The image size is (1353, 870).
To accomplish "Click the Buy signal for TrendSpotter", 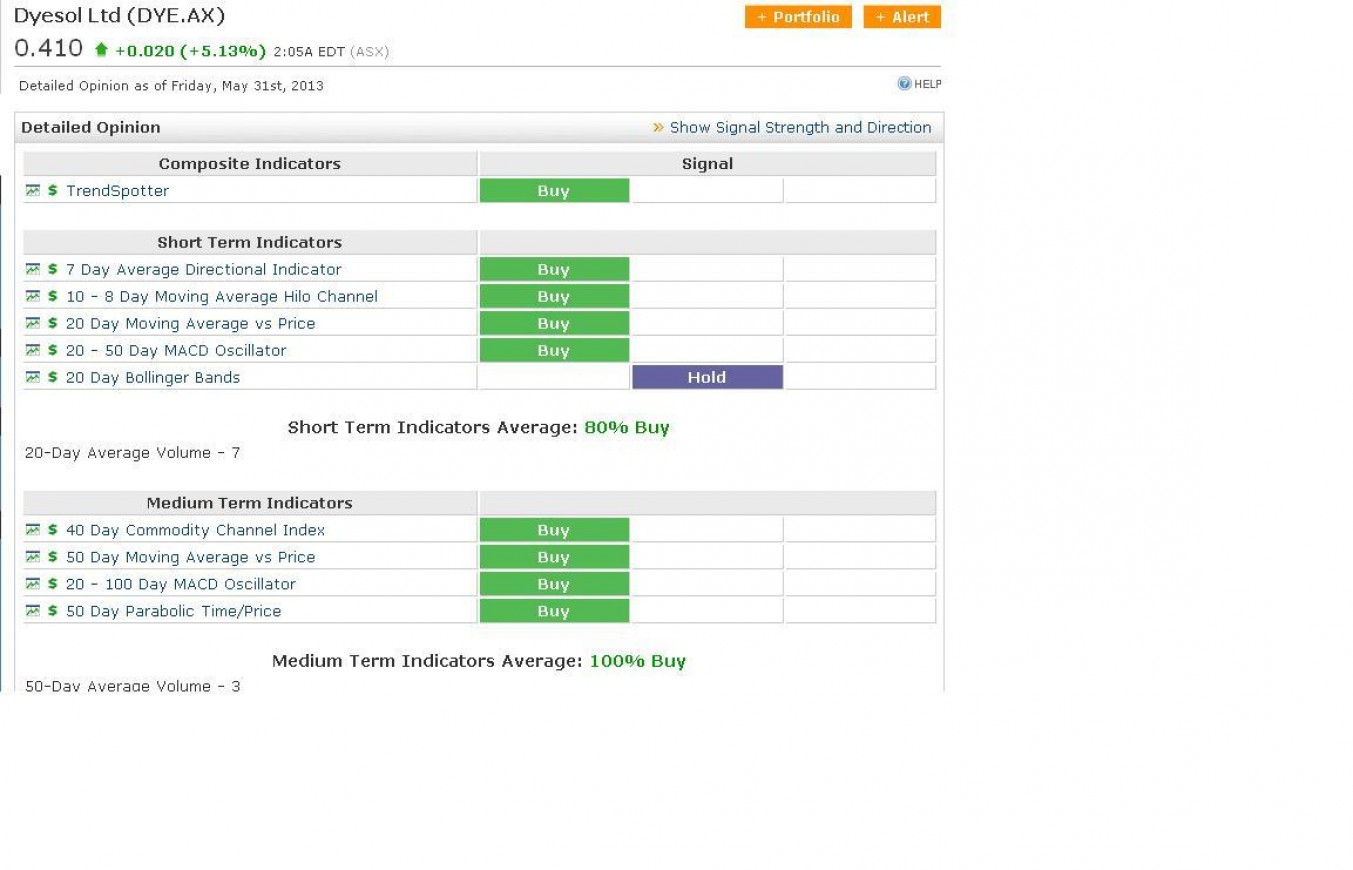I will (554, 191).
